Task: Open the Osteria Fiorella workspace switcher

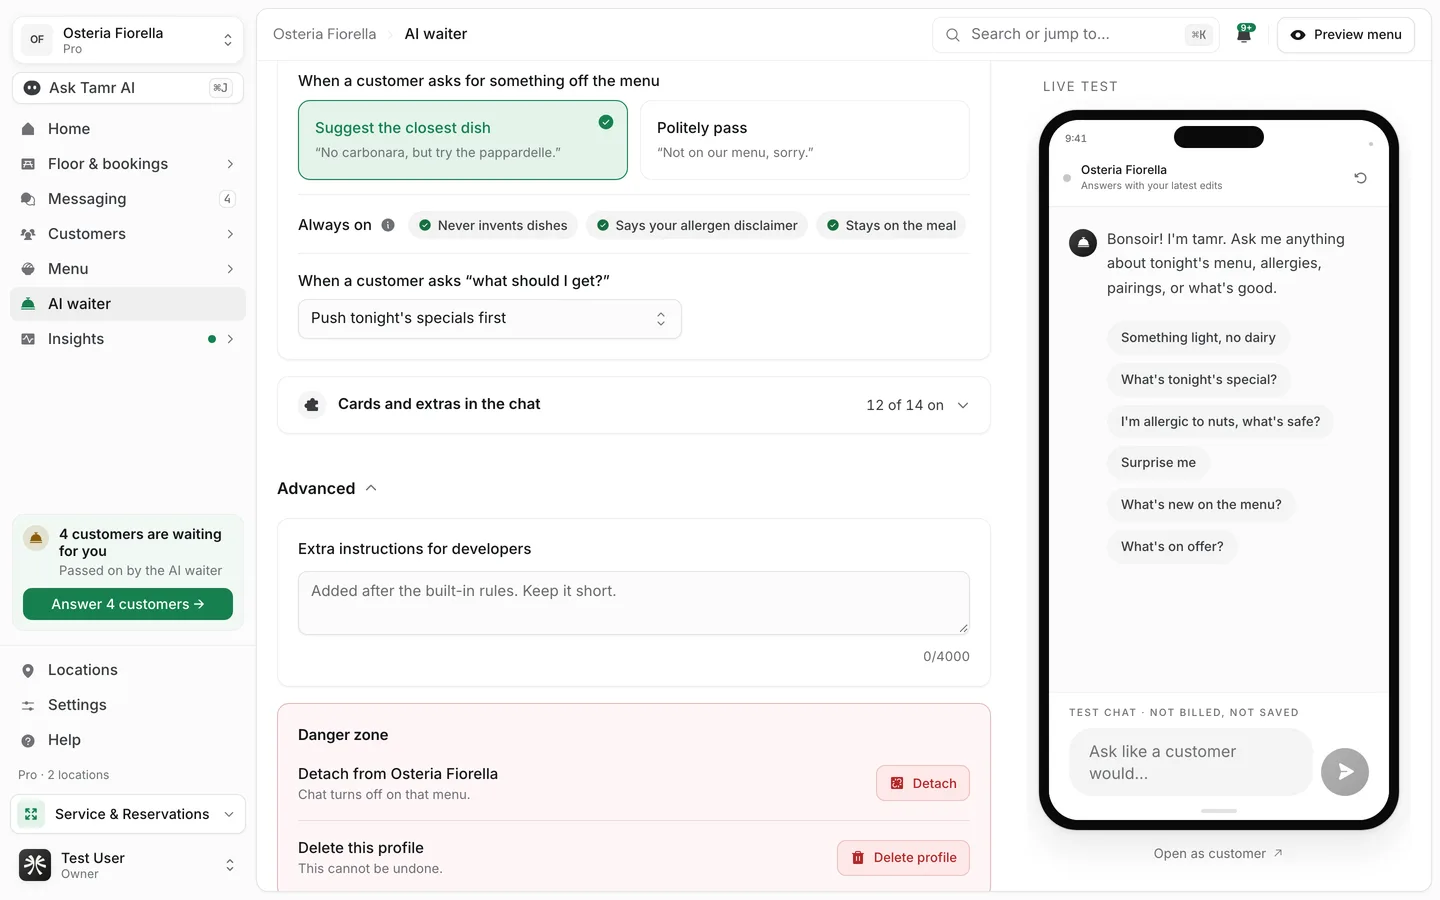Action: tap(128, 40)
